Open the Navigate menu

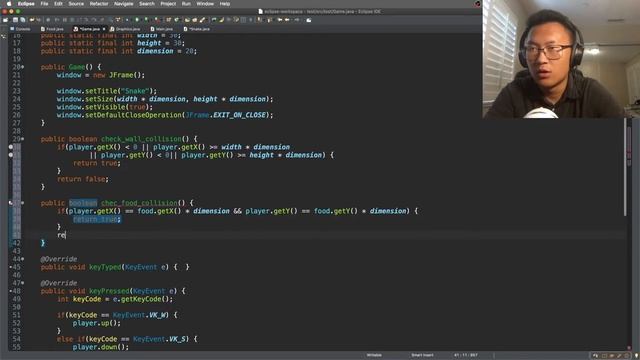(123, 4)
